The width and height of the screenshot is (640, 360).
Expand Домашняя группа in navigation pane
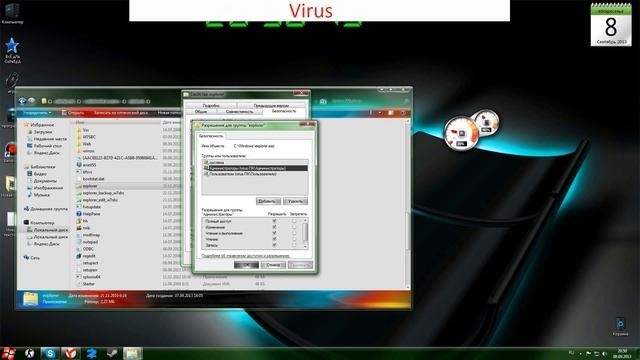point(46,209)
